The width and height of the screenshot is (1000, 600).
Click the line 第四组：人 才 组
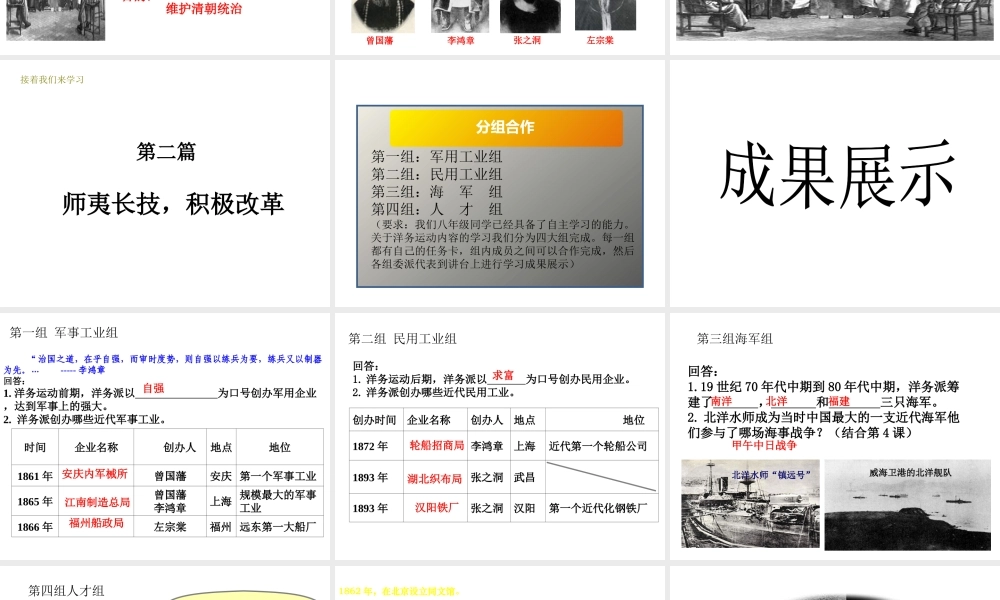pyautogui.click(x=437, y=209)
